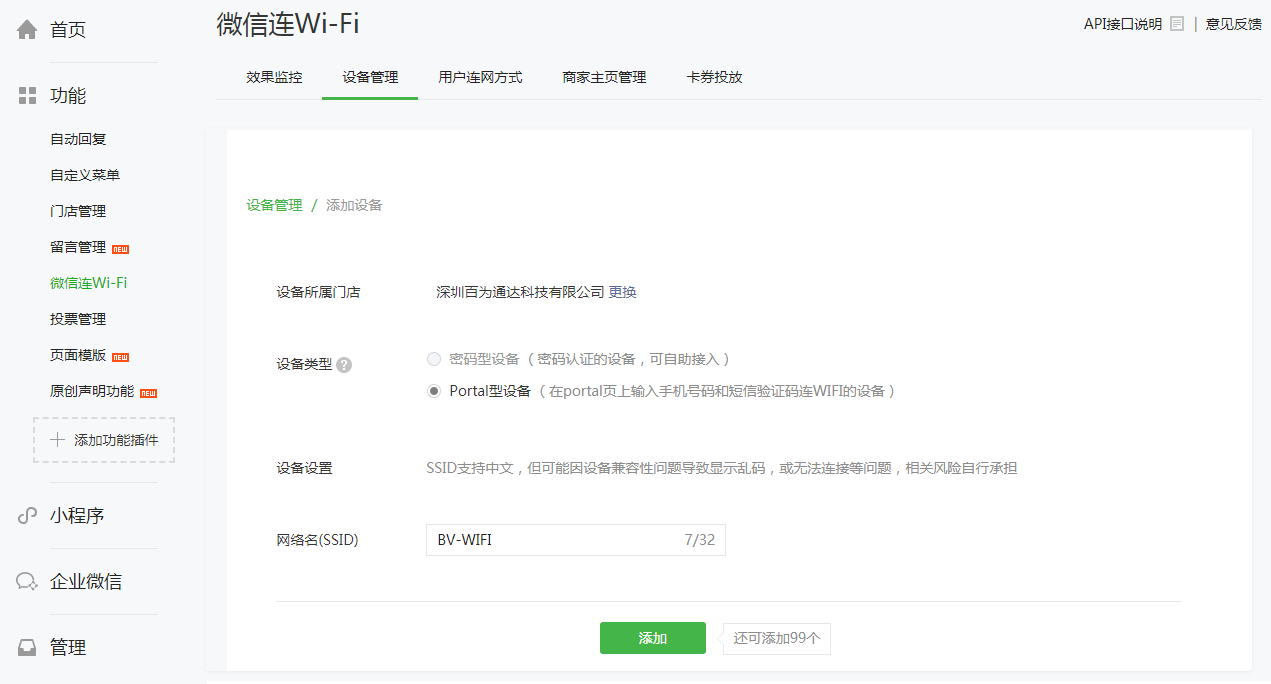Click the 更换 link to change store
This screenshot has width=1271, height=684.
623,292
